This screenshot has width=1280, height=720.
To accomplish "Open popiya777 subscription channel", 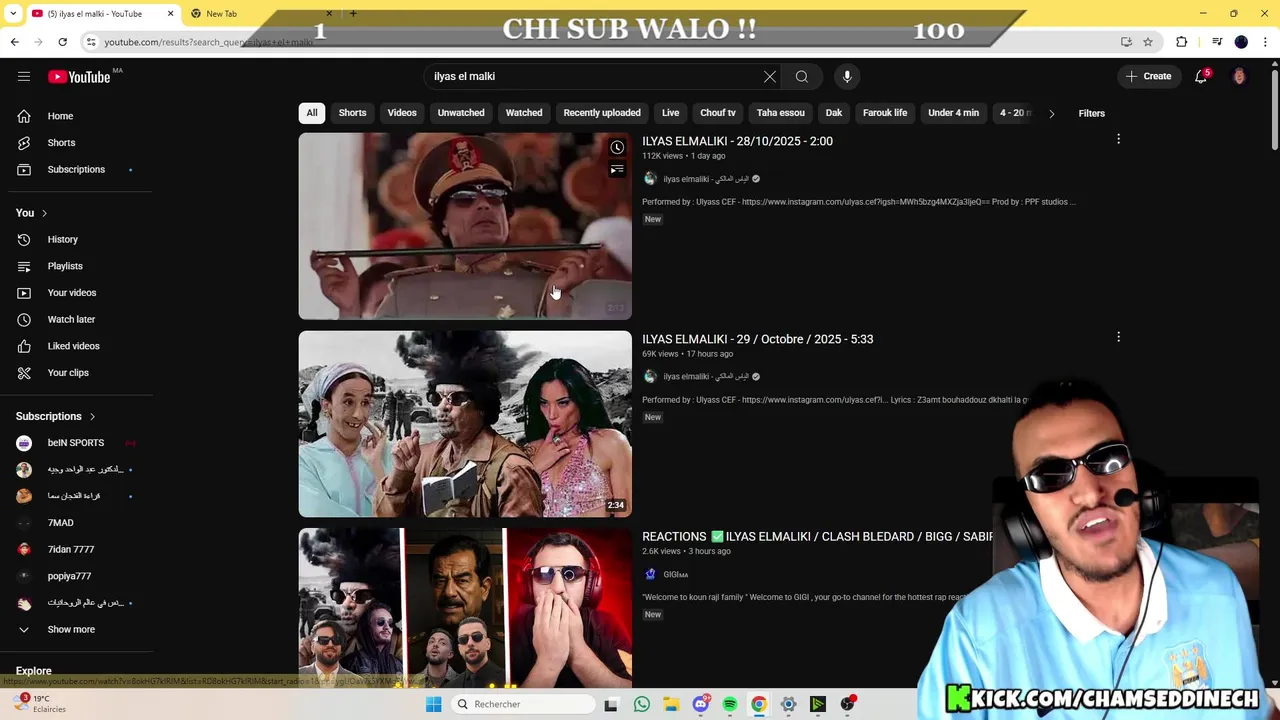I will 70,576.
